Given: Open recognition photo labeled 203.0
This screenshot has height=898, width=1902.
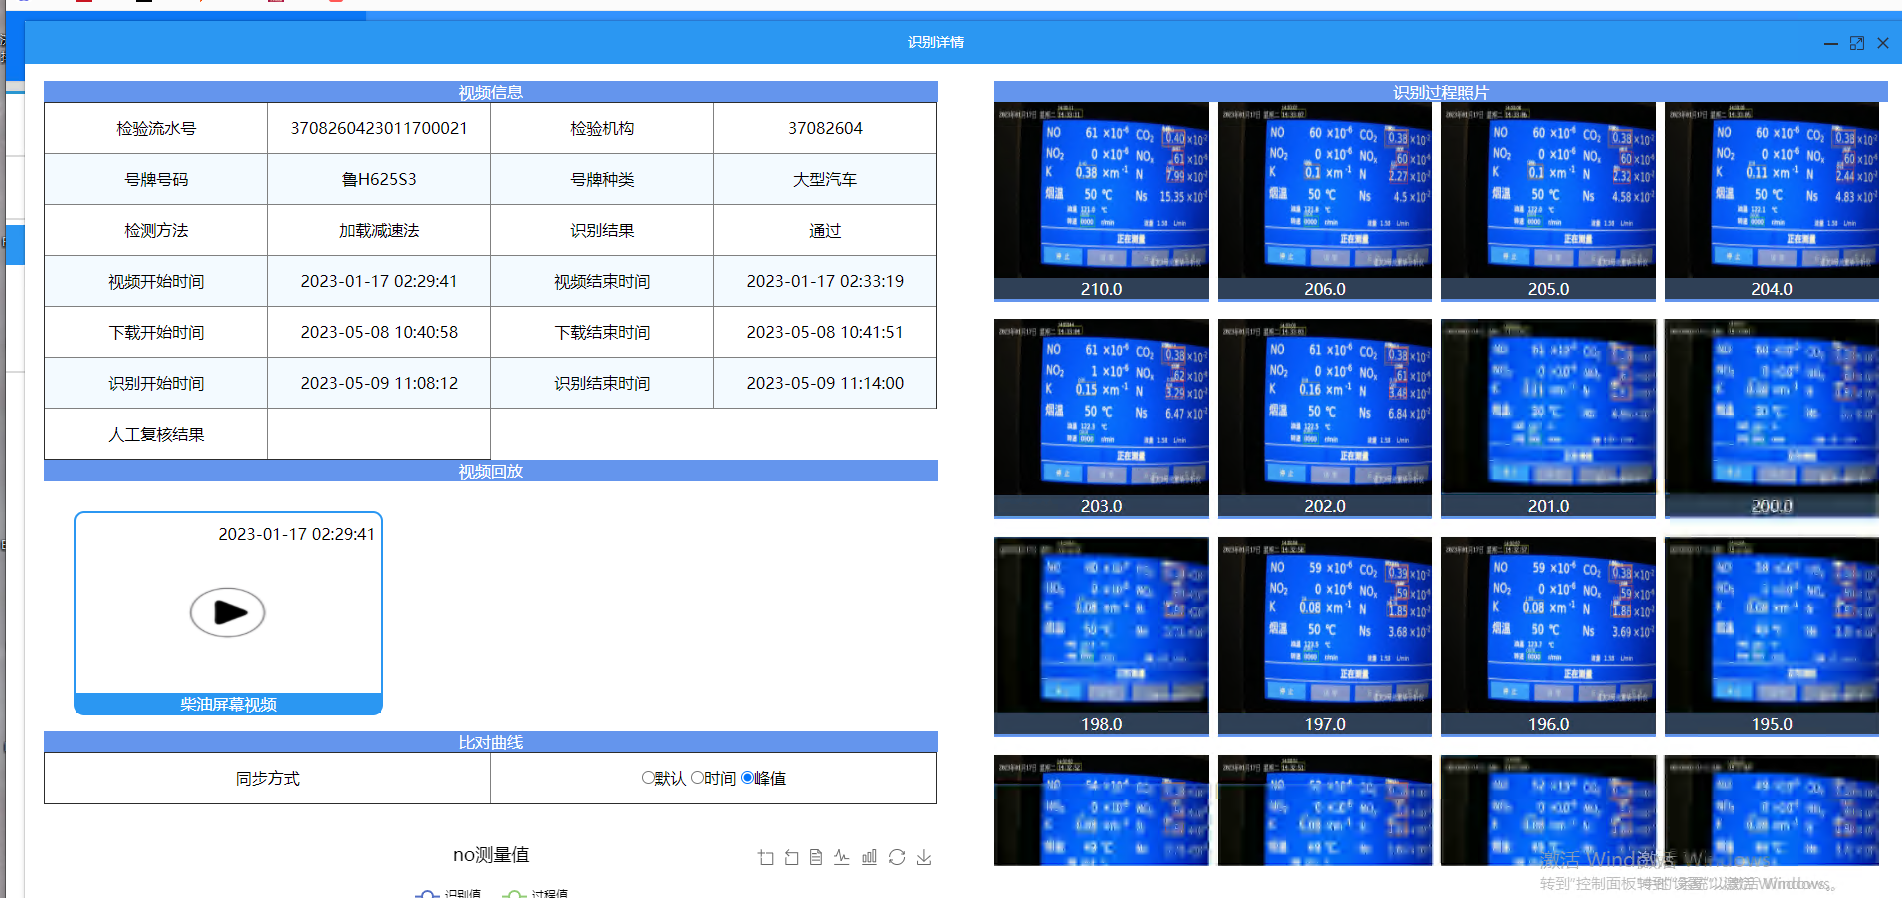Looking at the screenshot, I should (x=1101, y=418).
